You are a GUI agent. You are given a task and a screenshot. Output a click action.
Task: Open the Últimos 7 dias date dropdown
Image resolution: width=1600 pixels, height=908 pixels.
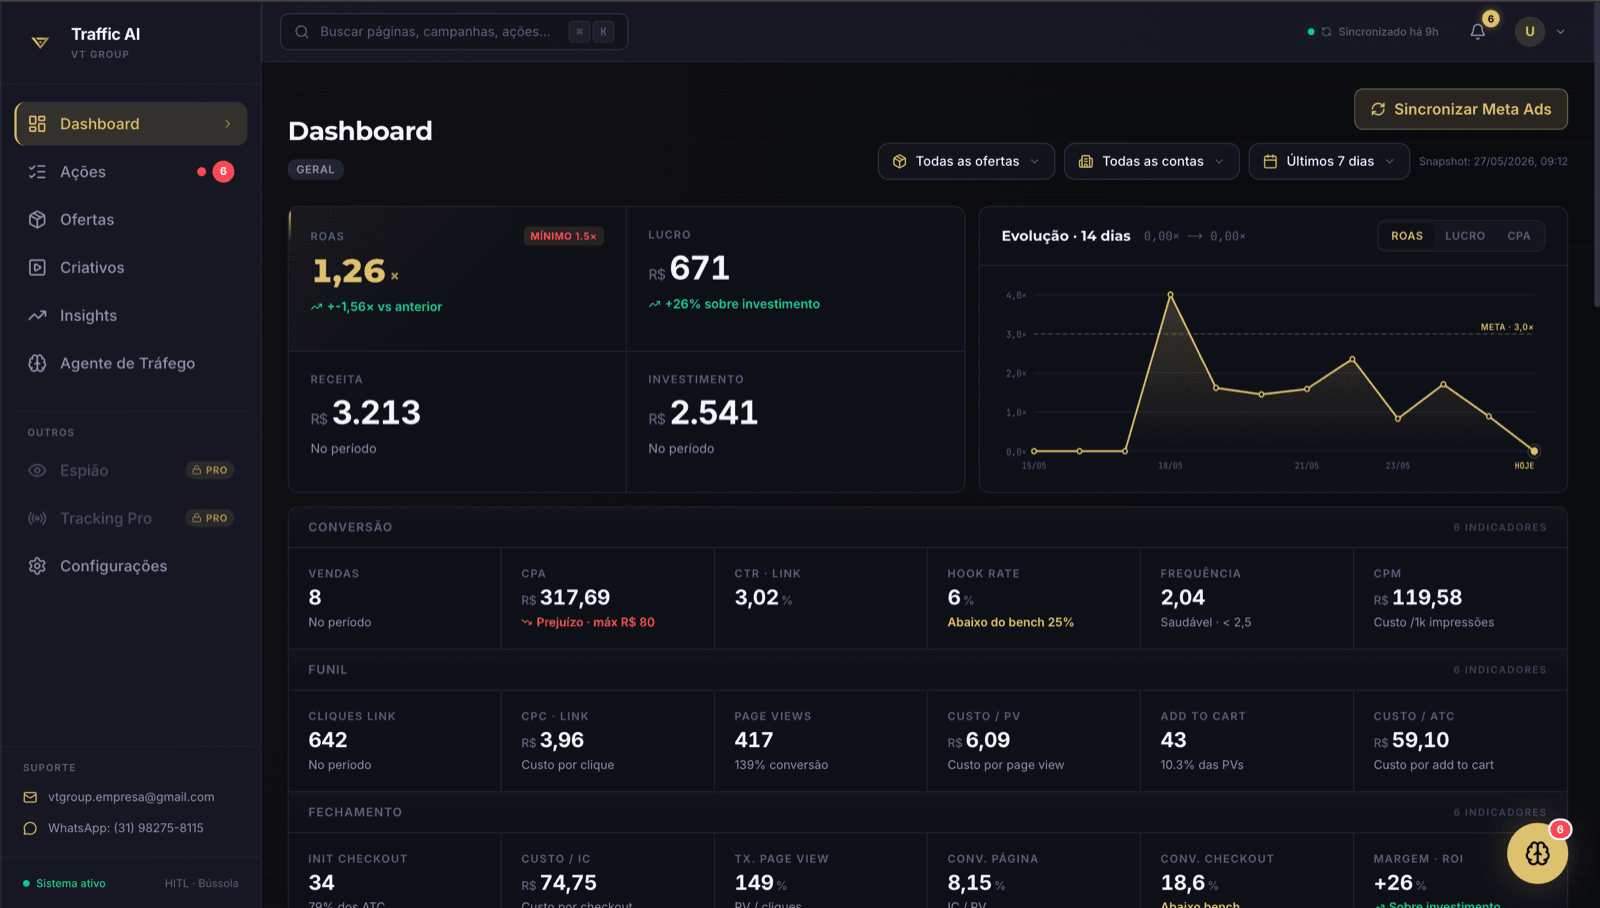(1329, 161)
